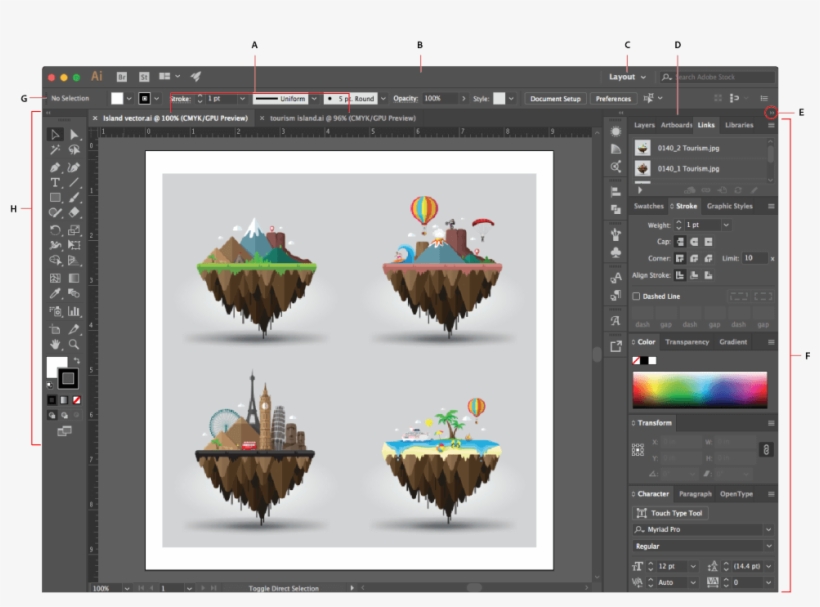Open the Preferences button
The image size is (820, 607).
tap(613, 99)
